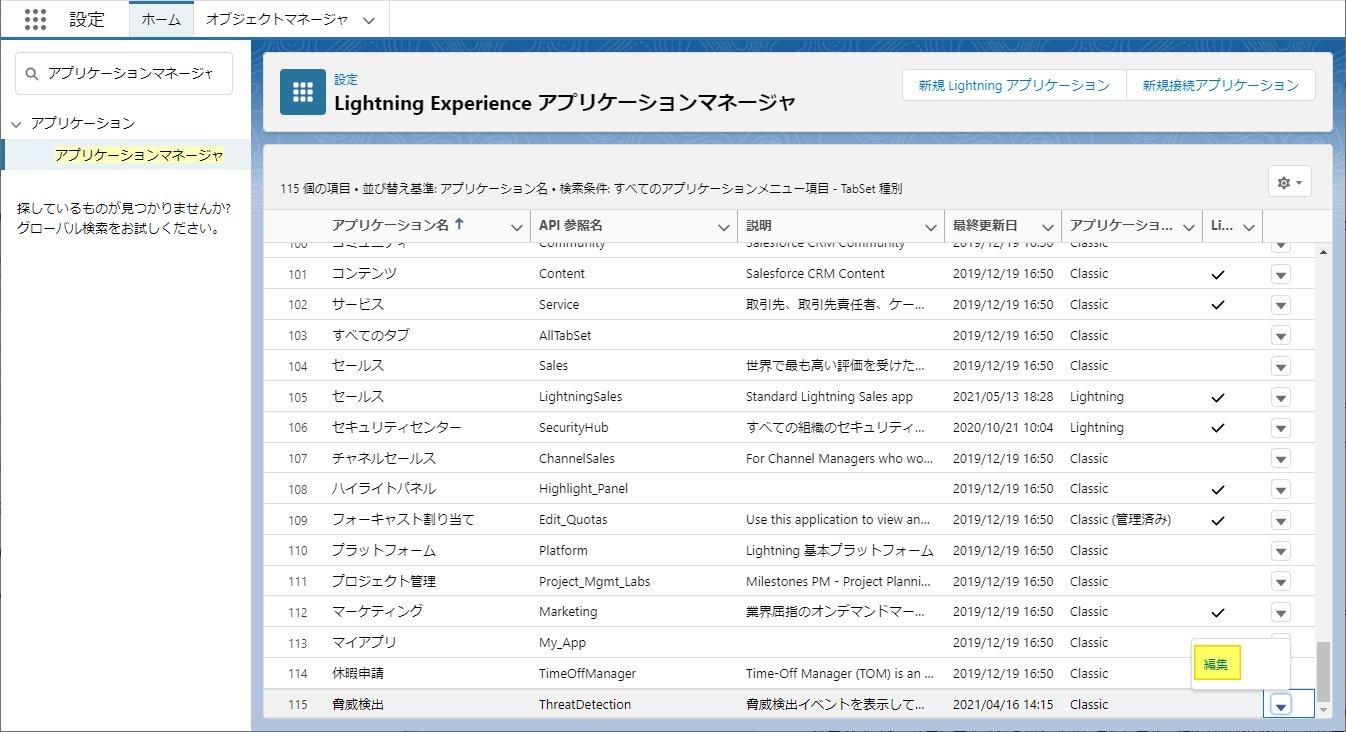
Task: Open row actions arrow for サービス
Action: pyautogui.click(x=1281, y=305)
